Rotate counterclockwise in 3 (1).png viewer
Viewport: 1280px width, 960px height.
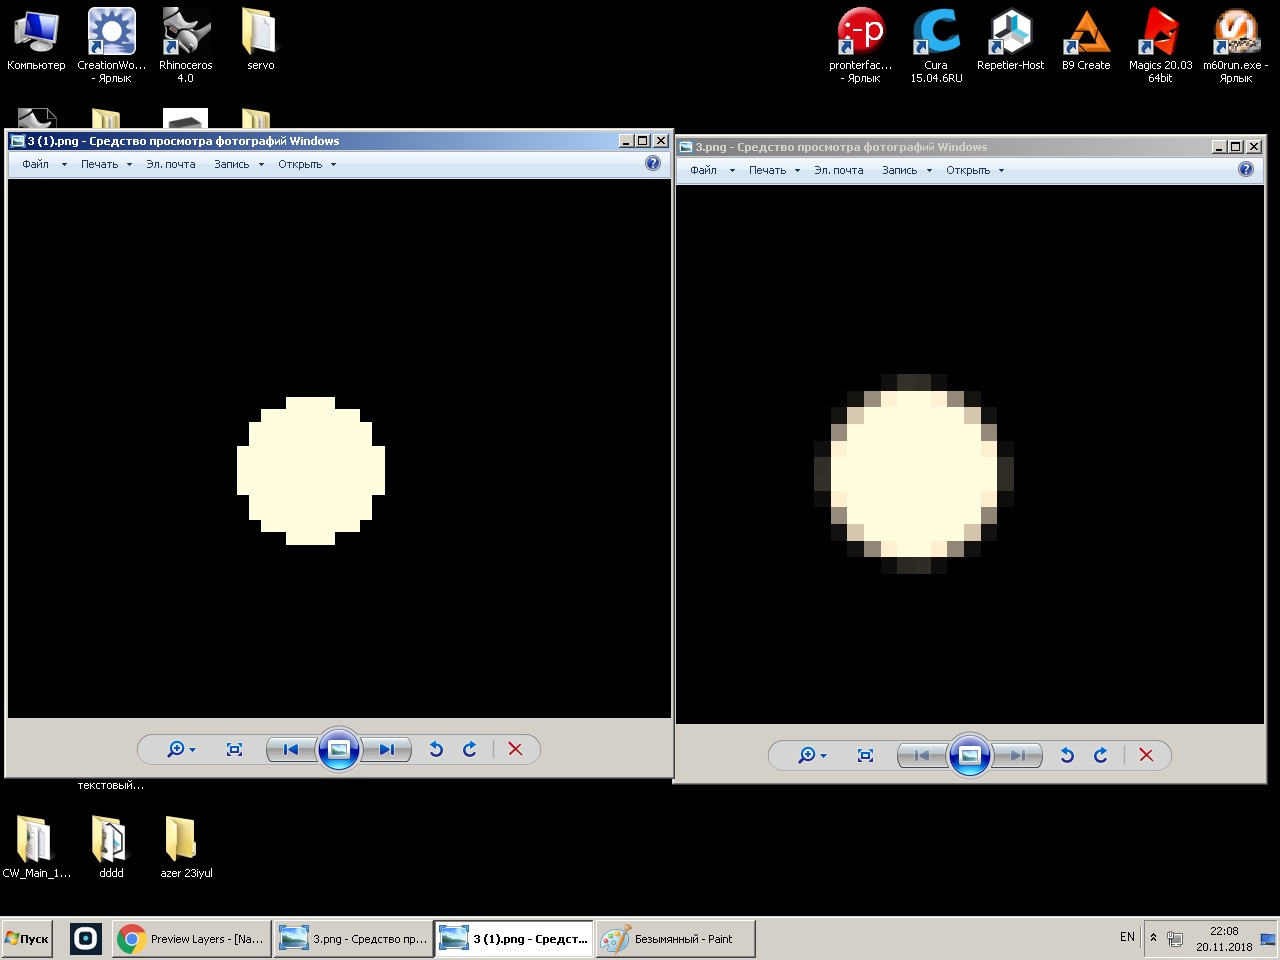coord(436,749)
